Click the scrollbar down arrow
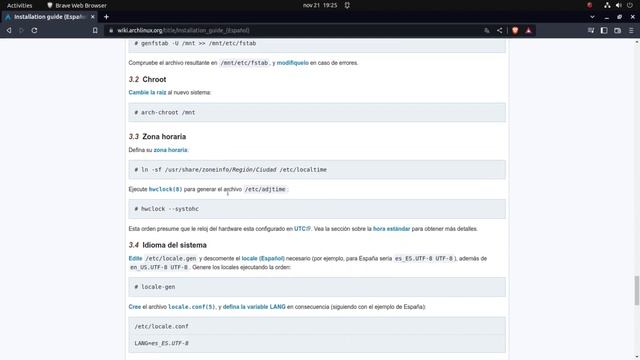640x360 pixels. point(637,357)
